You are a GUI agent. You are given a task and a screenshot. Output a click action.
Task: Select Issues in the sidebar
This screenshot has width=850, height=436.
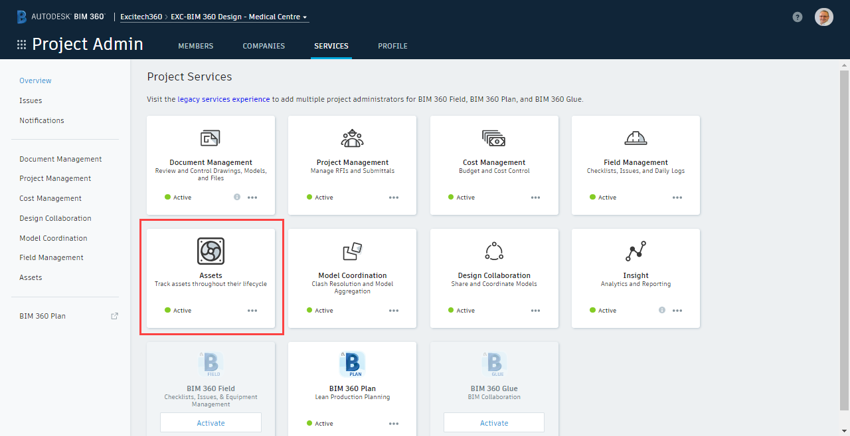tap(30, 100)
